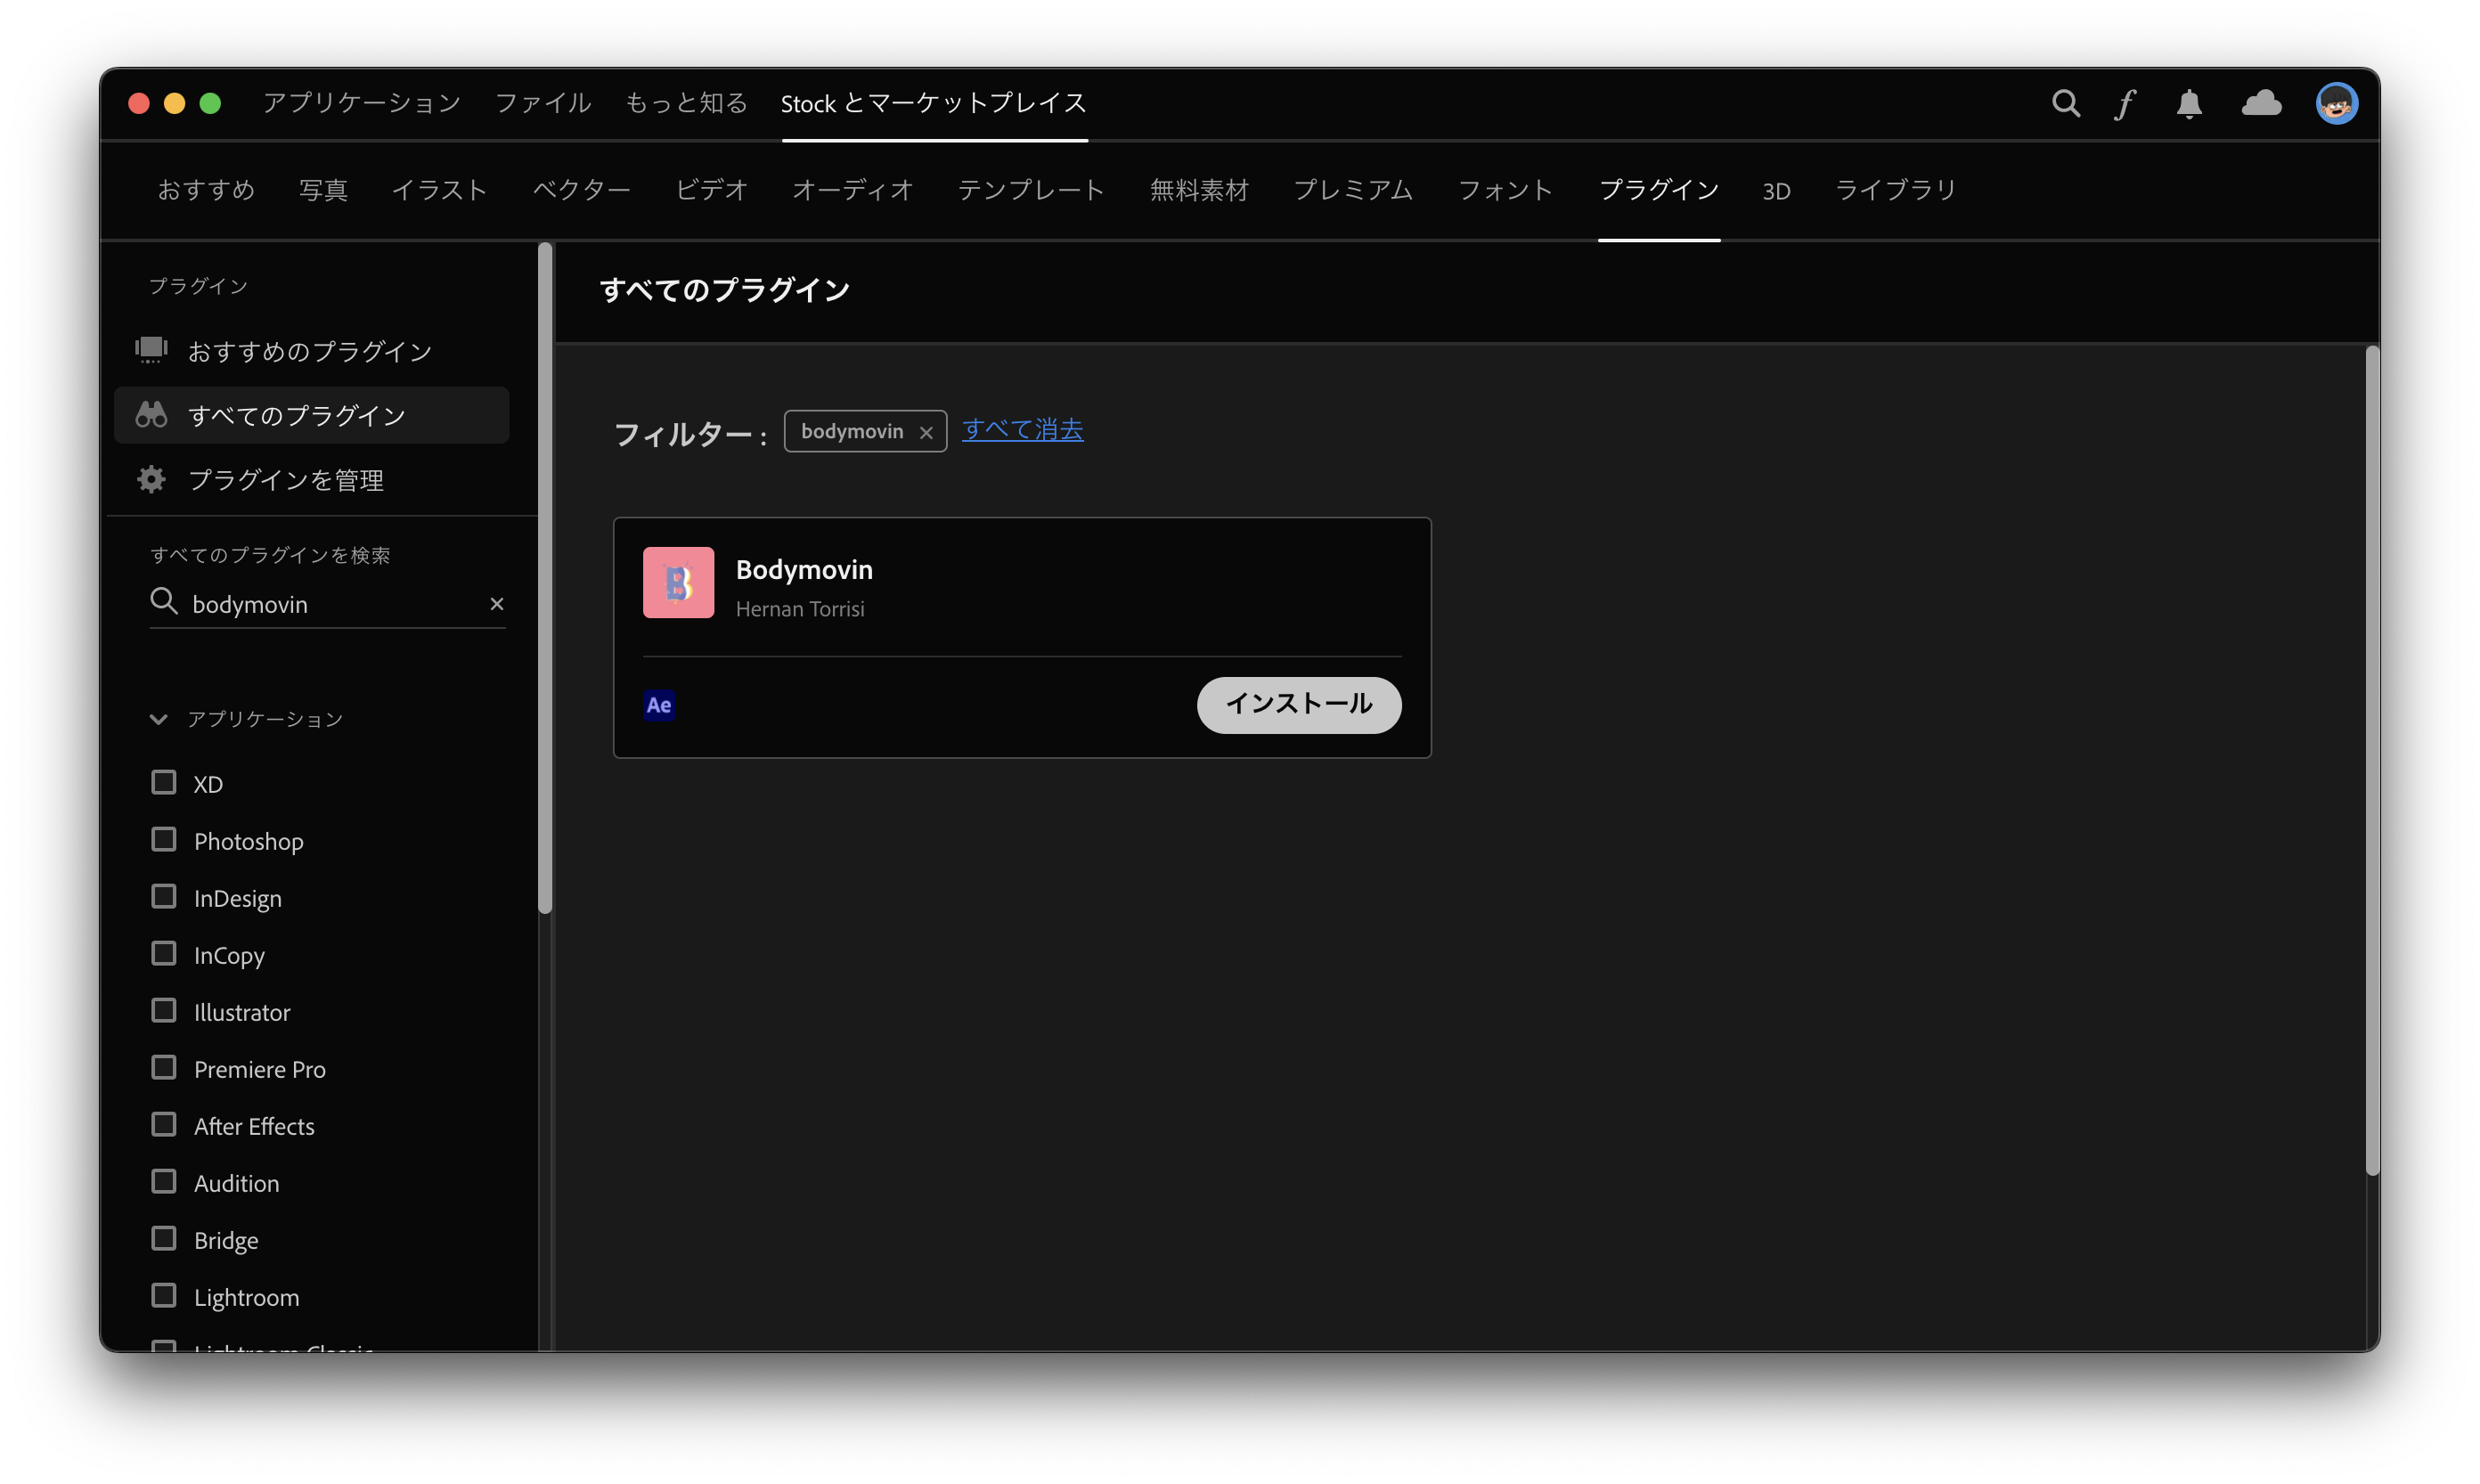This screenshot has width=2480, height=1484.
Task: Check the Premiere Pro checkbox
Action: (163, 1067)
